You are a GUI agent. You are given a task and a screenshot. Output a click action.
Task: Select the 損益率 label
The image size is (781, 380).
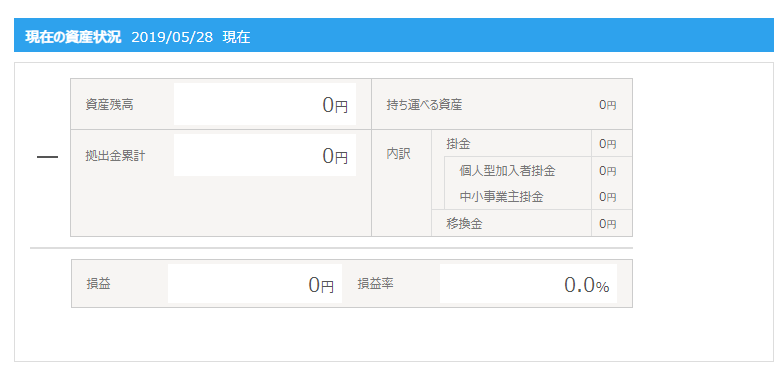click(x=376, y=283)
